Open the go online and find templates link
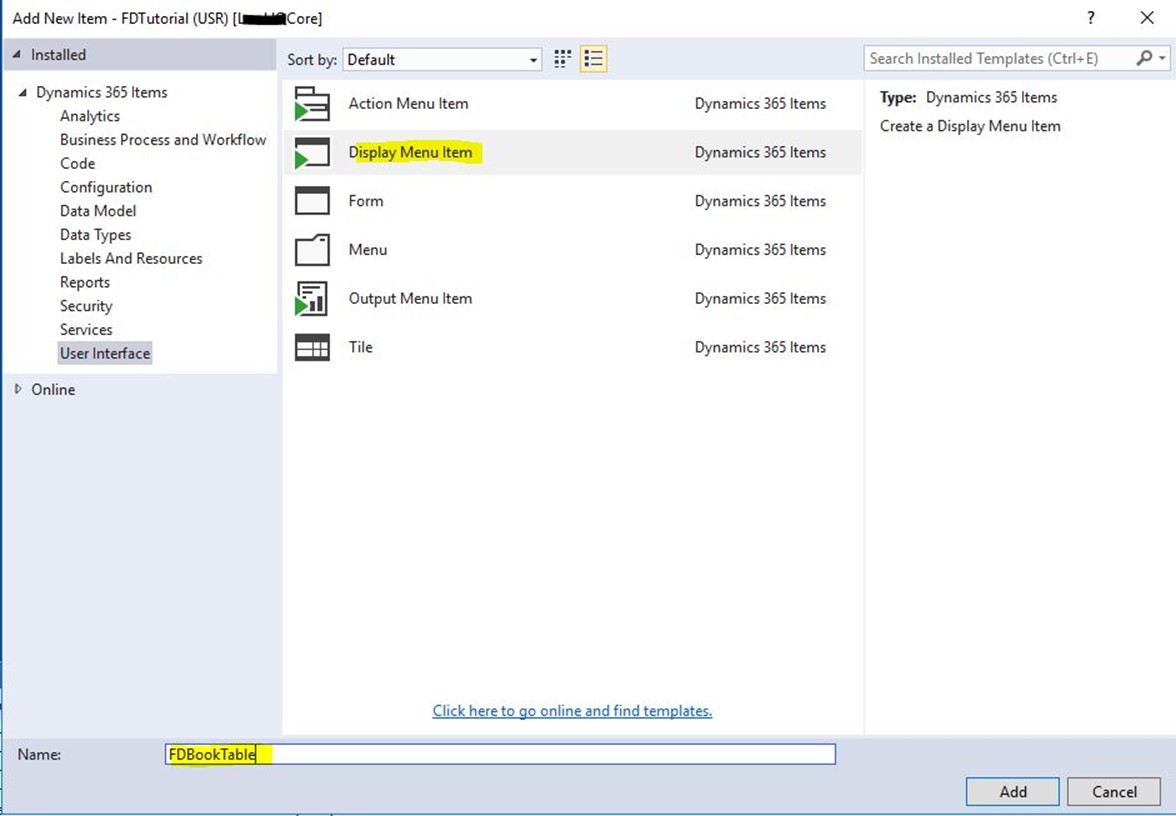Viewport: 1176px width, 816px height. coord(572,711)
